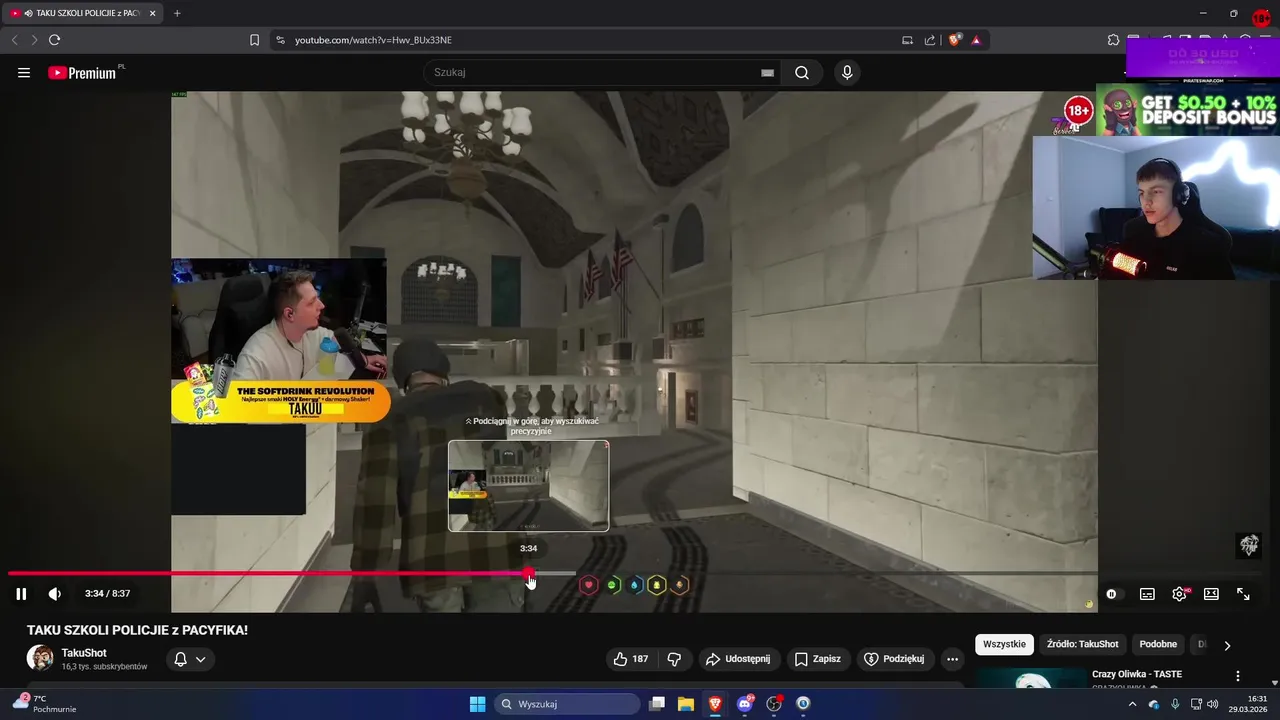Like the video (187)
The image size is (1280, 720).
click(x=630, y=659)
